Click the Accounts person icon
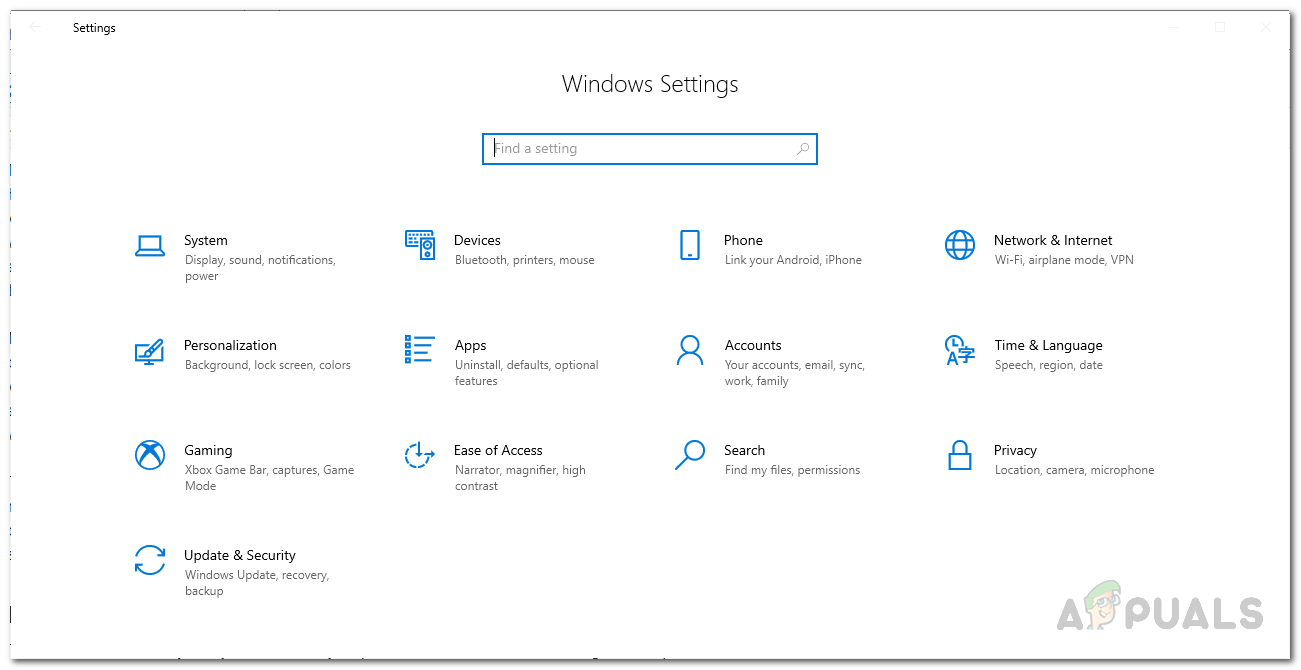 coord(690,350)
